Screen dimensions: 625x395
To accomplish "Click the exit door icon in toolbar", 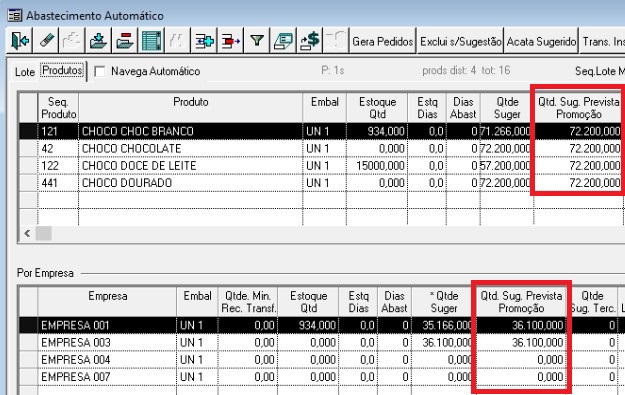I will (x=20, y=41).
